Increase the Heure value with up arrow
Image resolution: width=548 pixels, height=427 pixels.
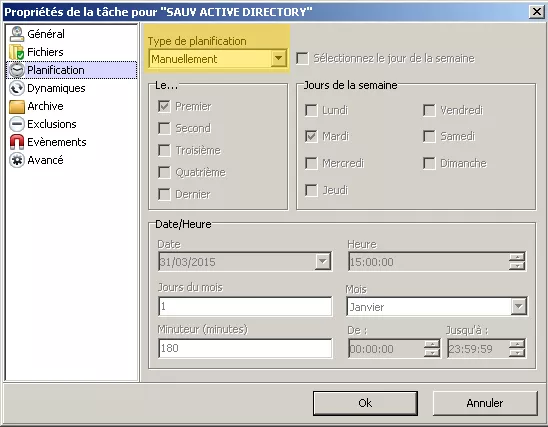click(x=517, y=258)
